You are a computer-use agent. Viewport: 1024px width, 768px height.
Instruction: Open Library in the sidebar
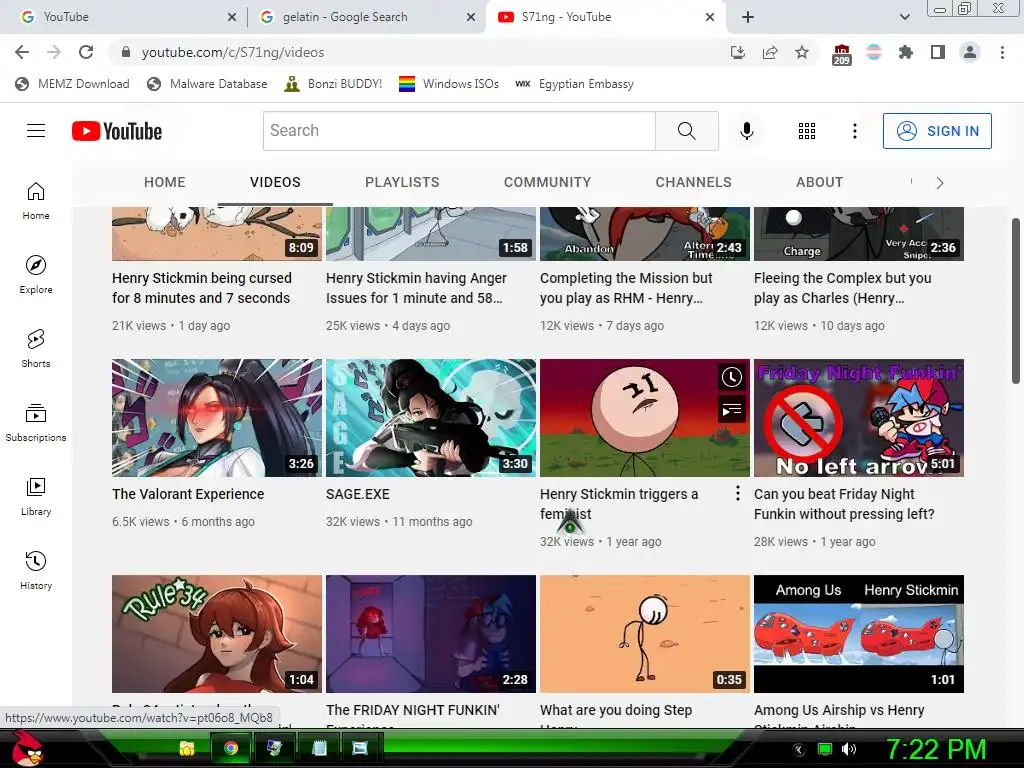(36, 496)
